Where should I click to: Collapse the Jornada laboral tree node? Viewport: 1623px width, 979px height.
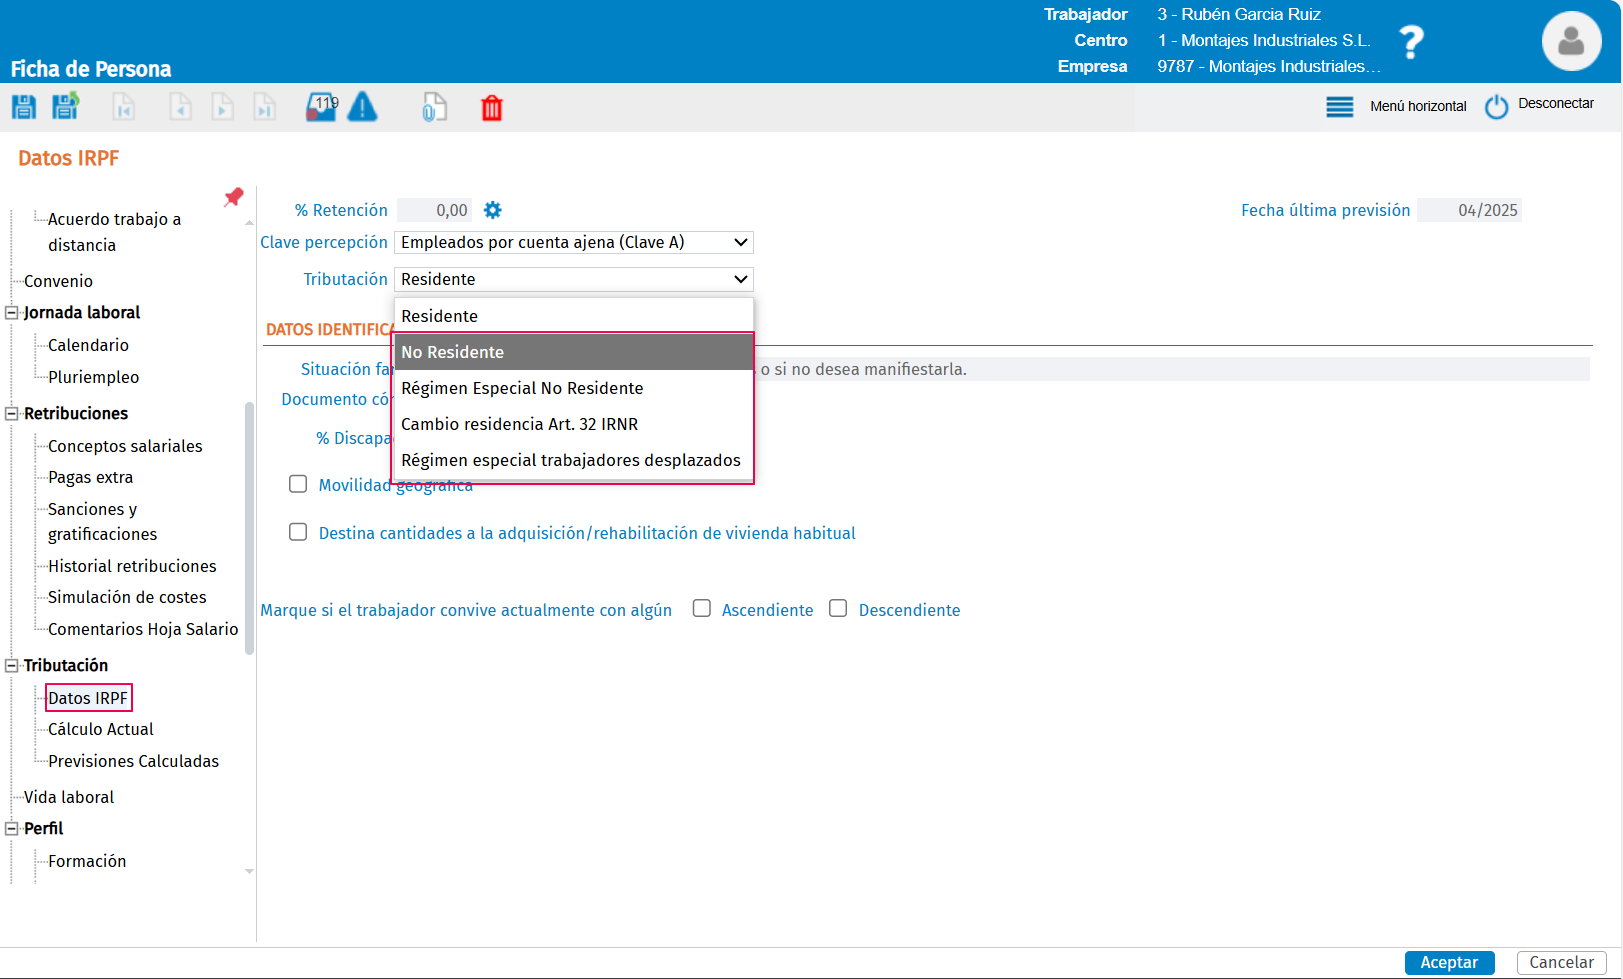click(x=12, y=312)
